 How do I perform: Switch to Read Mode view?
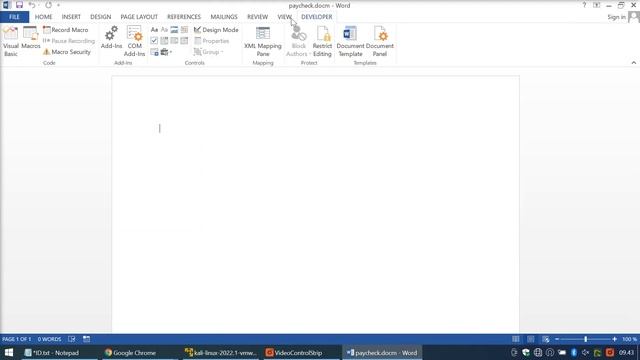(516, 339)
